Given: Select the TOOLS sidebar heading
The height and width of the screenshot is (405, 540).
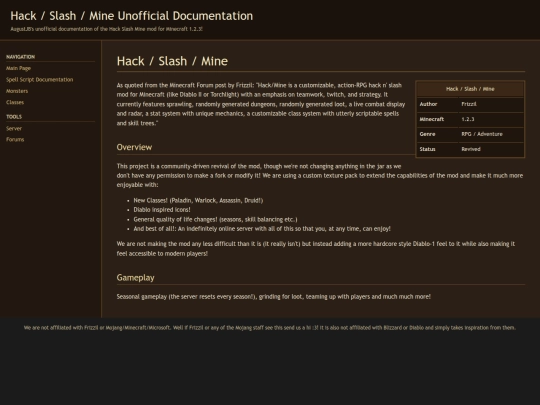Looking at the screenshot, I should point(14,117).
